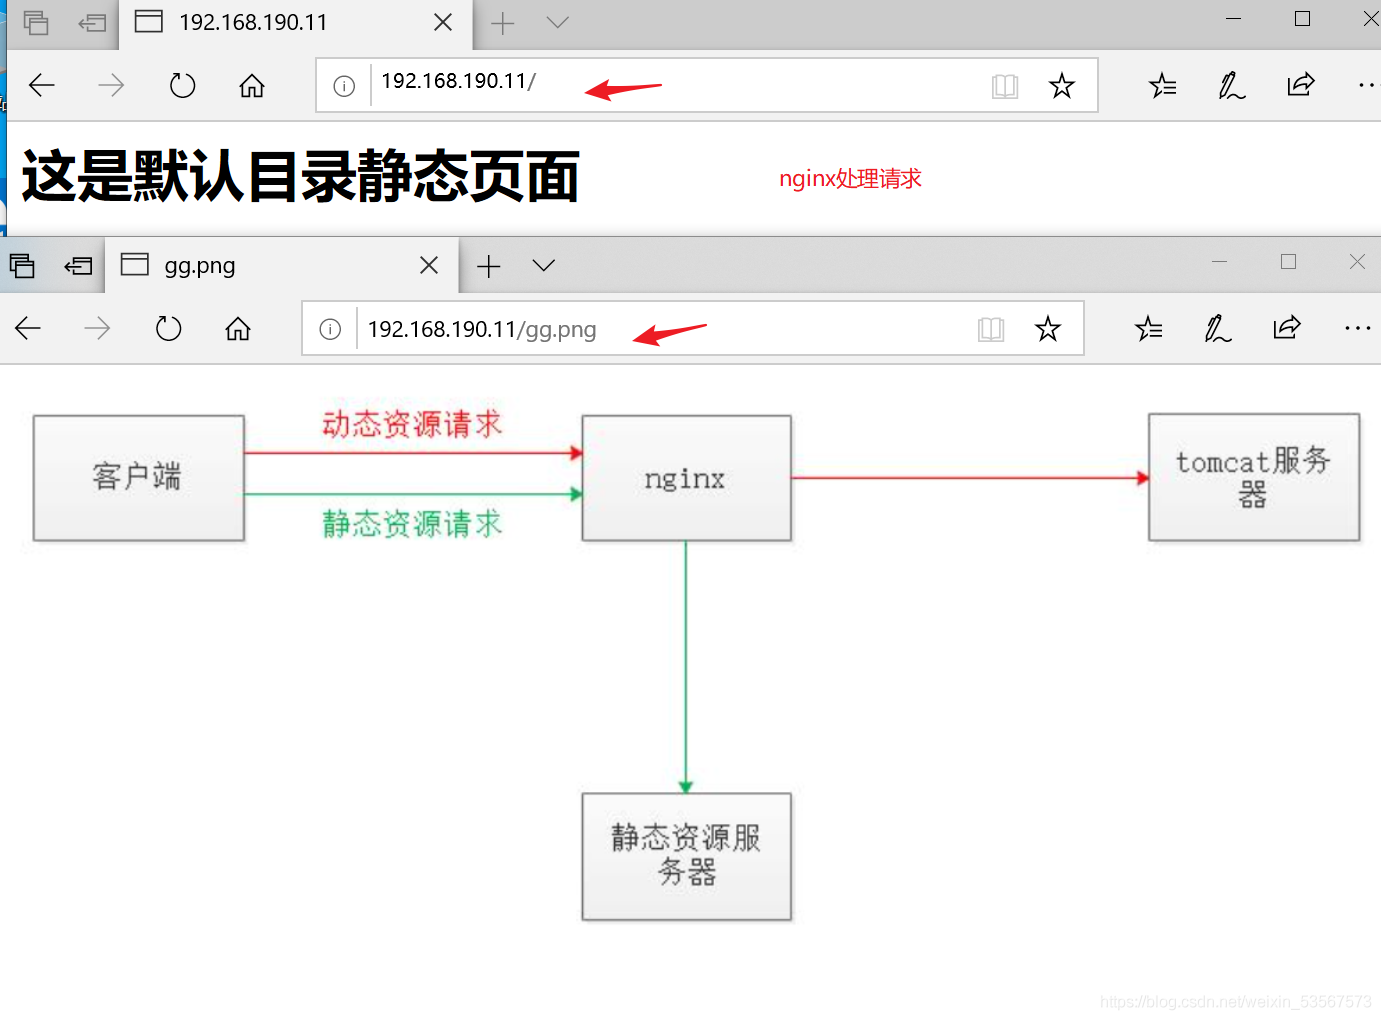Open a new tab in the top 192.168.190.11 window
Screen dimensions: 1381x1020
point(503,23)
